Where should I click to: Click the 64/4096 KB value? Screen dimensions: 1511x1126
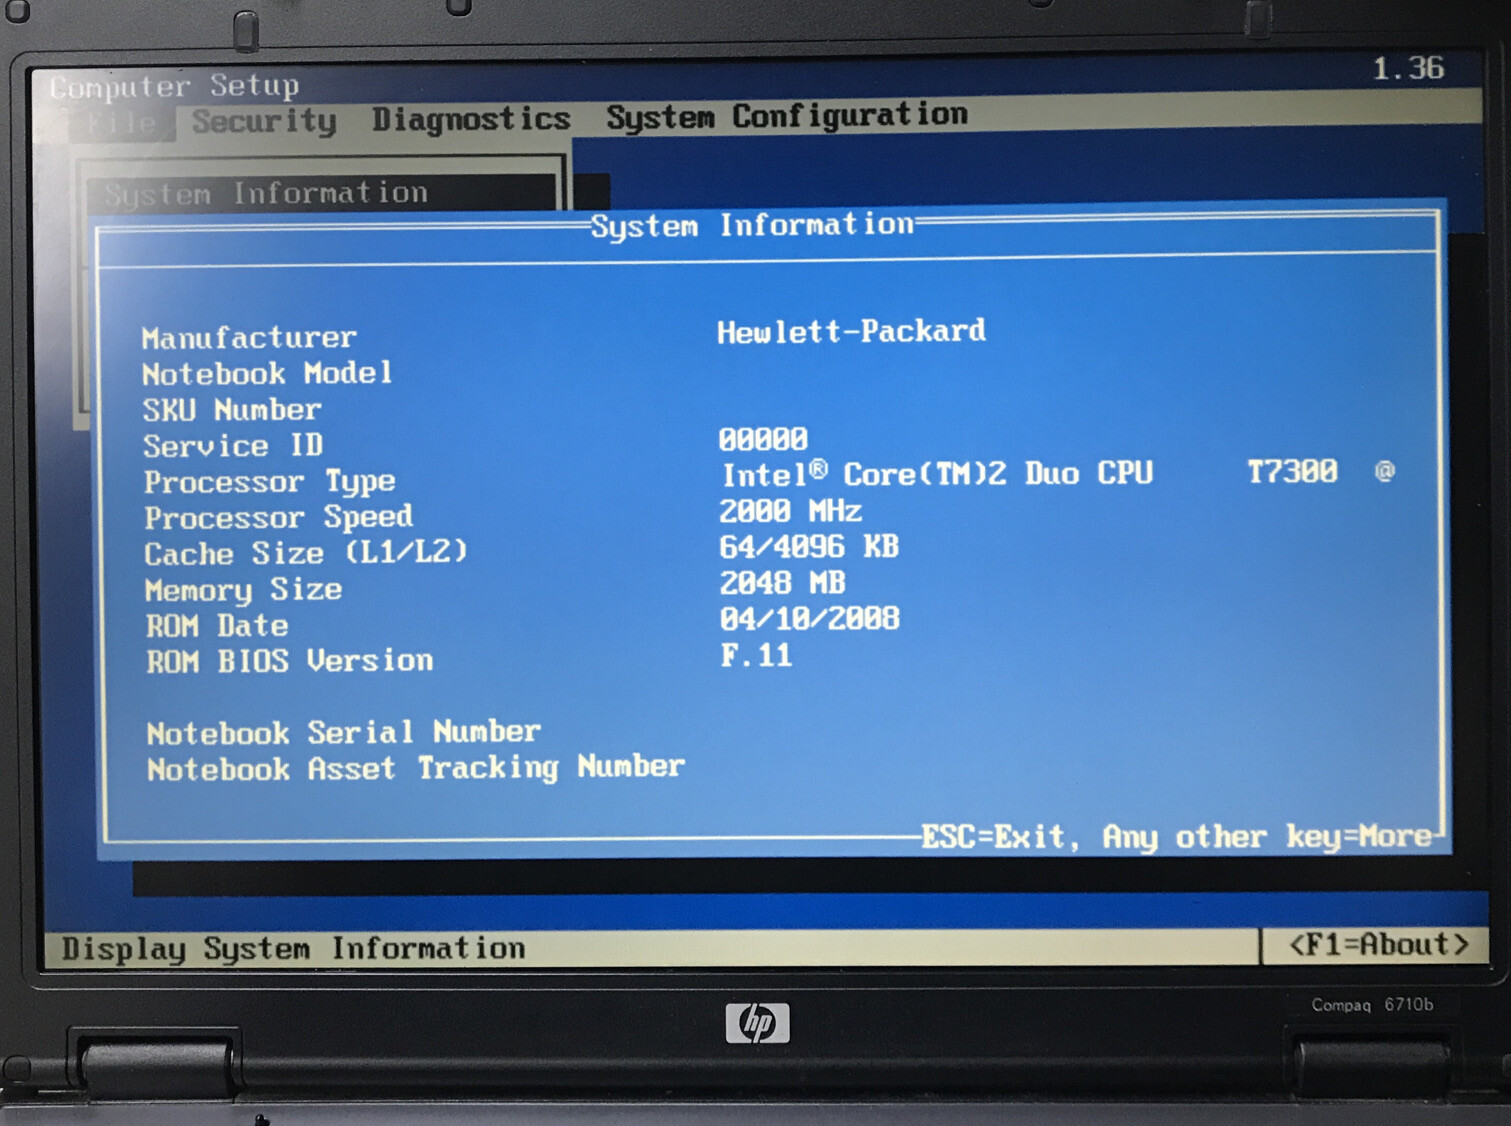point(809,547)
